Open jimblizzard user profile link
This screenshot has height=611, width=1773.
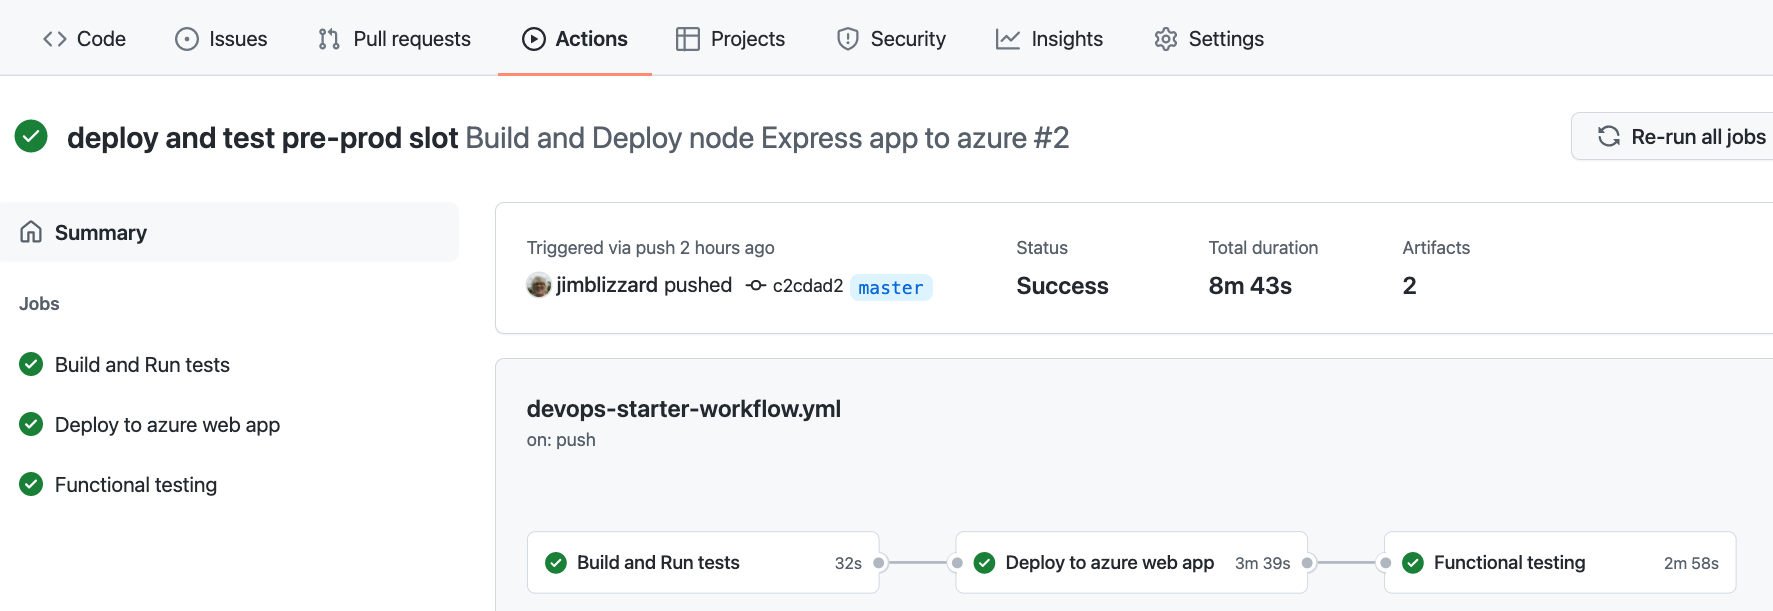pyautogui.click(x=607, y=285)
